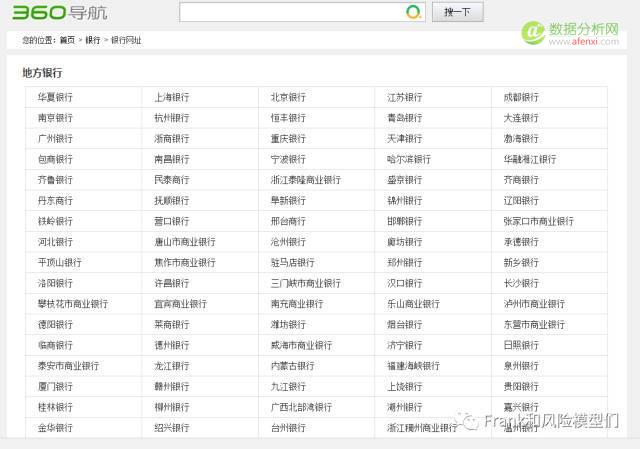Open 洛阳银行 link
Screen dimensions: 640x449
click(55, 283)
